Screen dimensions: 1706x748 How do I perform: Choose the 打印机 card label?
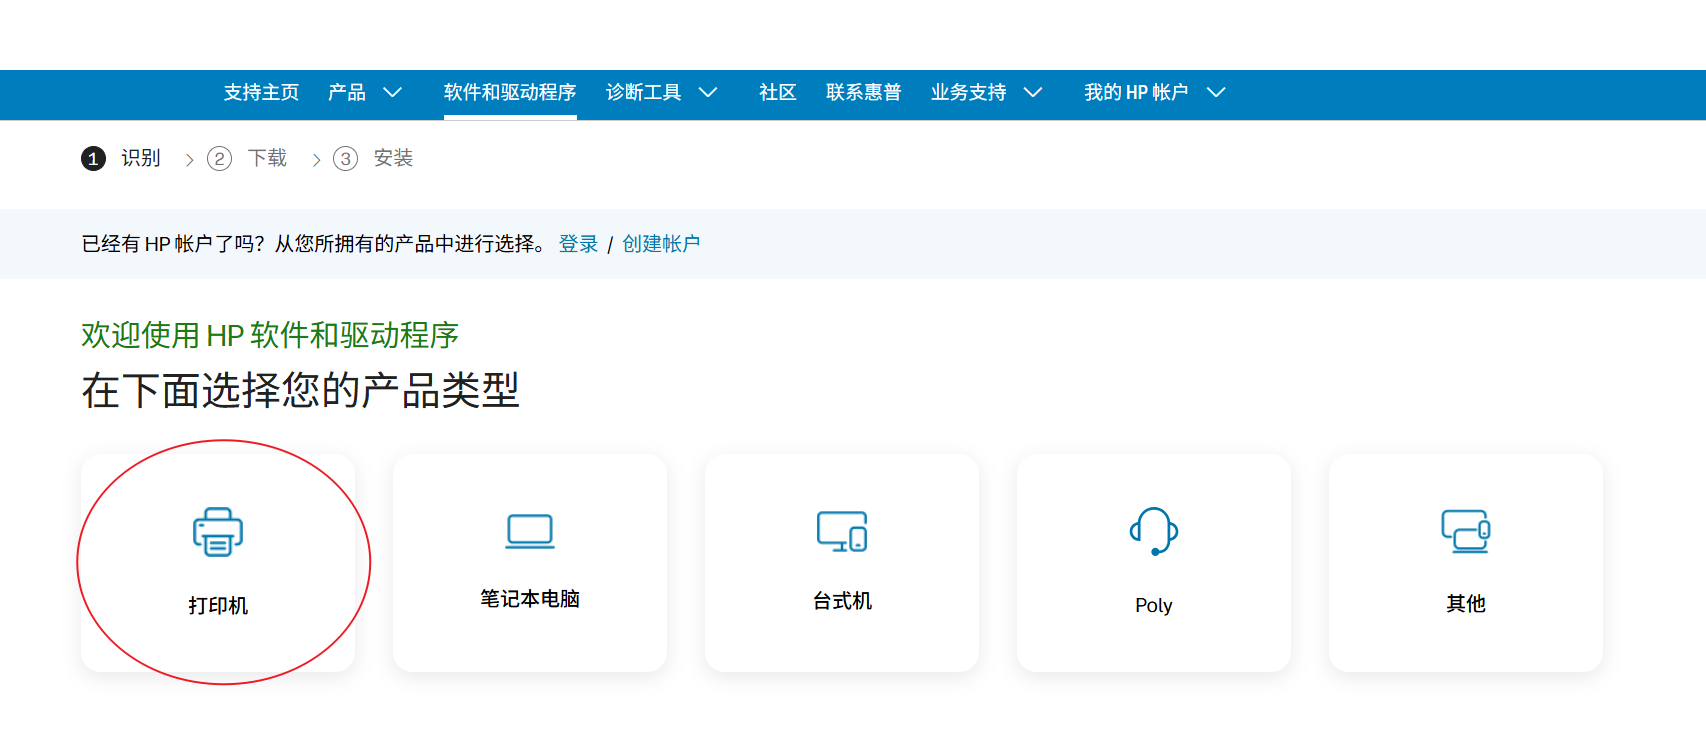coord(218,606)
